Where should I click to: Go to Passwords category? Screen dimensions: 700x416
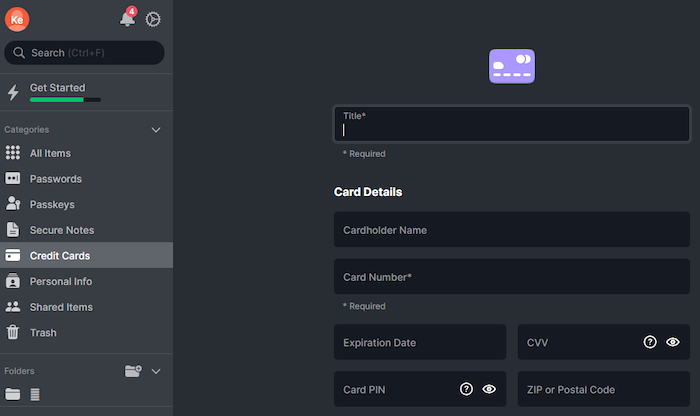pyautogui.click(x=87, y=179)
